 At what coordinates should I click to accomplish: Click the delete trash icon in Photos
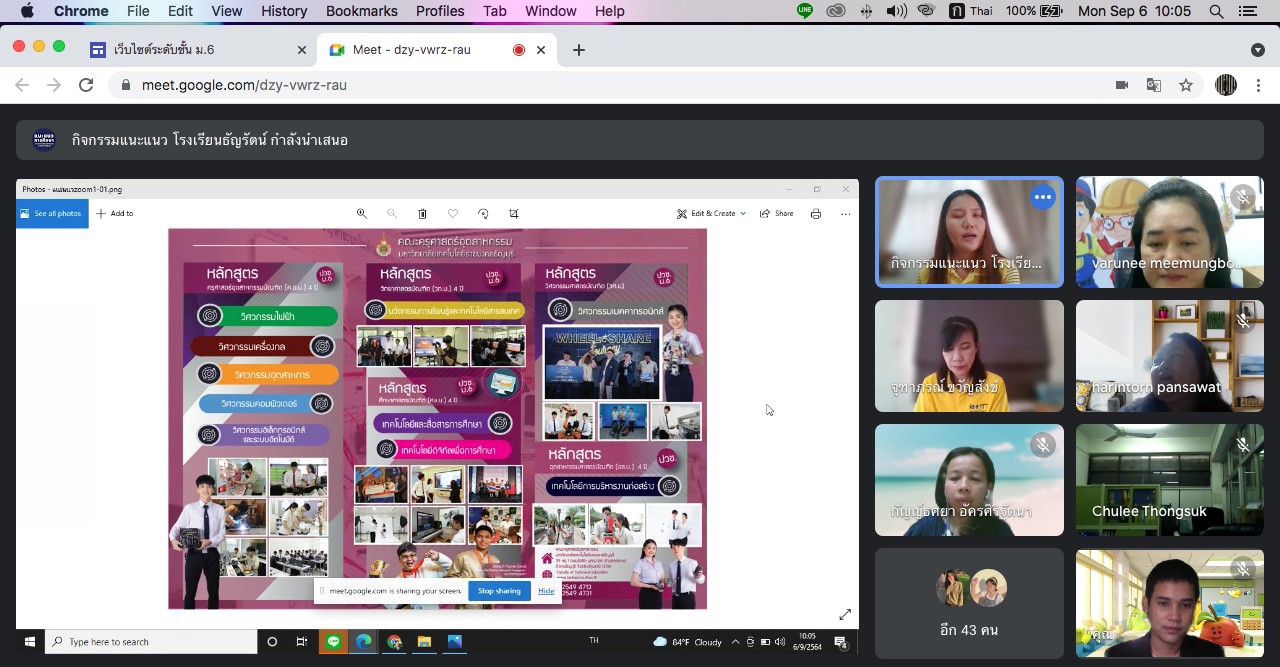422,213
